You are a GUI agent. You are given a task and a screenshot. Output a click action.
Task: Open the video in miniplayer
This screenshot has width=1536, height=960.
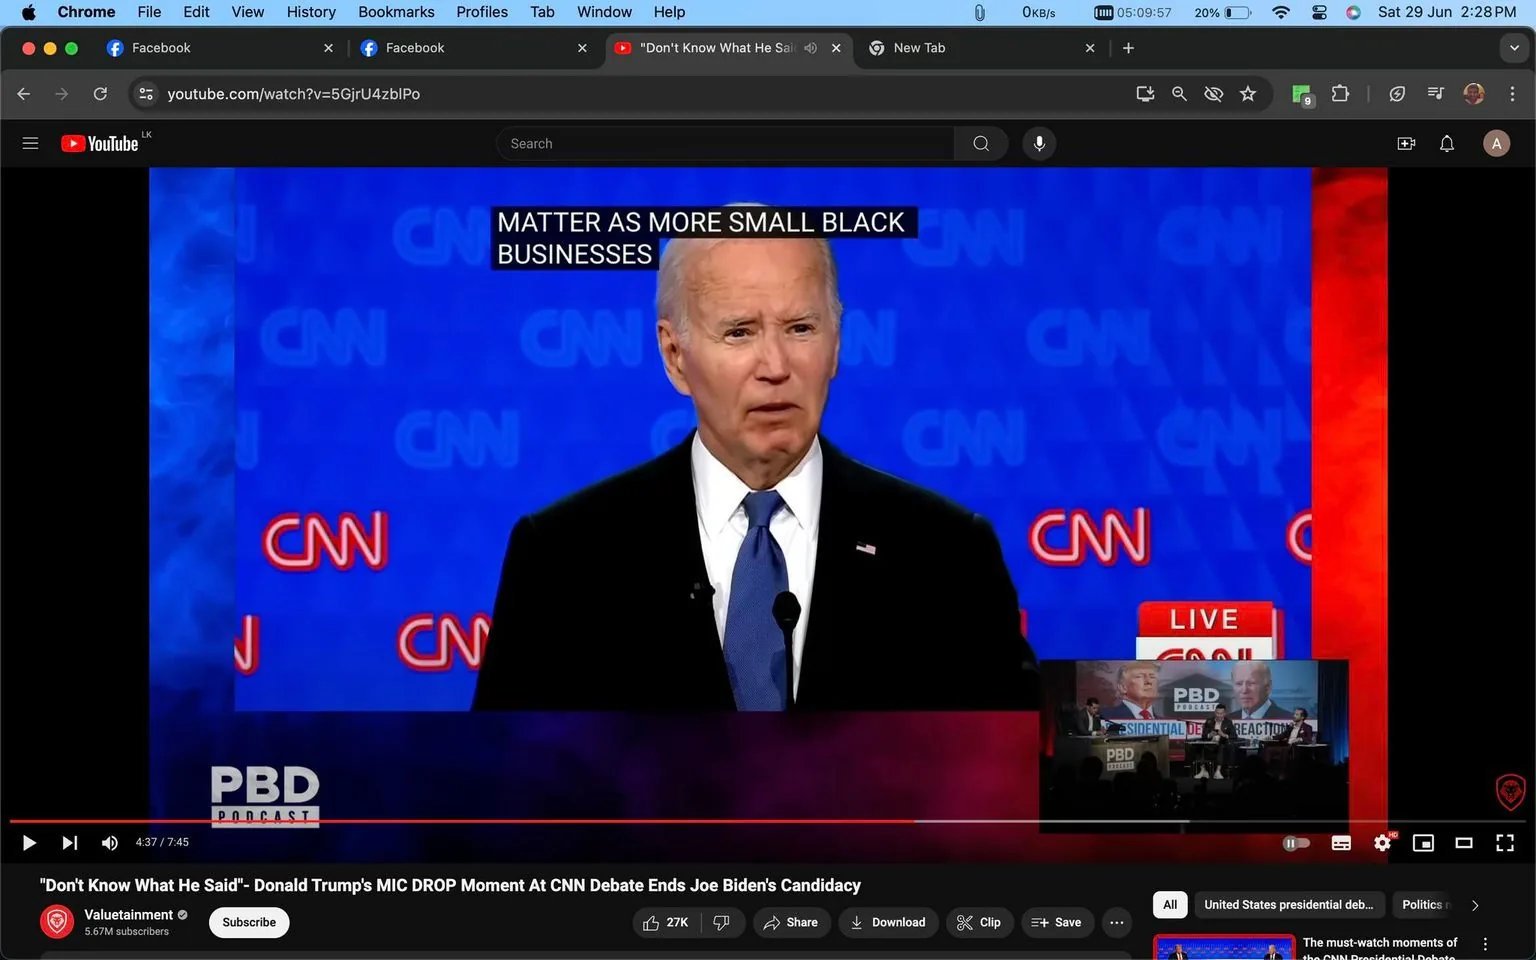[x=1423, y=843]
